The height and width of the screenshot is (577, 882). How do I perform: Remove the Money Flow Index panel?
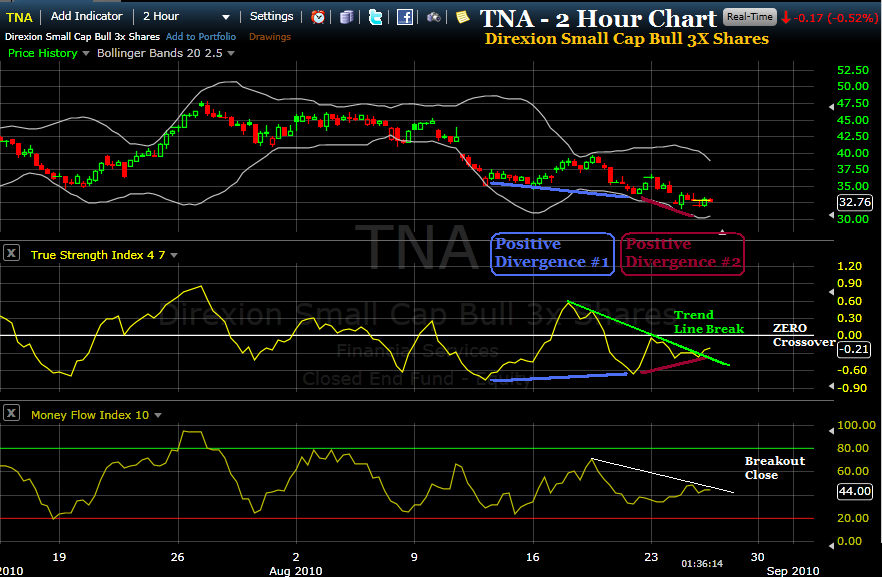click(11, 413)
